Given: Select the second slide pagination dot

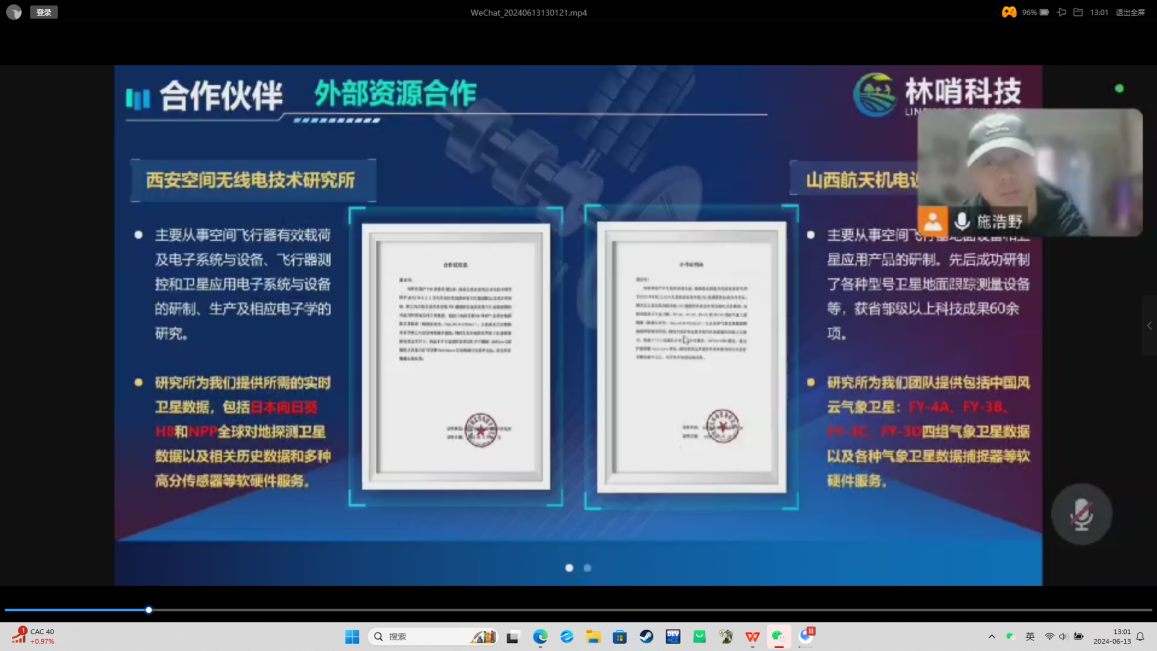Looking at the screenshot, I should (x=587, y=568).
